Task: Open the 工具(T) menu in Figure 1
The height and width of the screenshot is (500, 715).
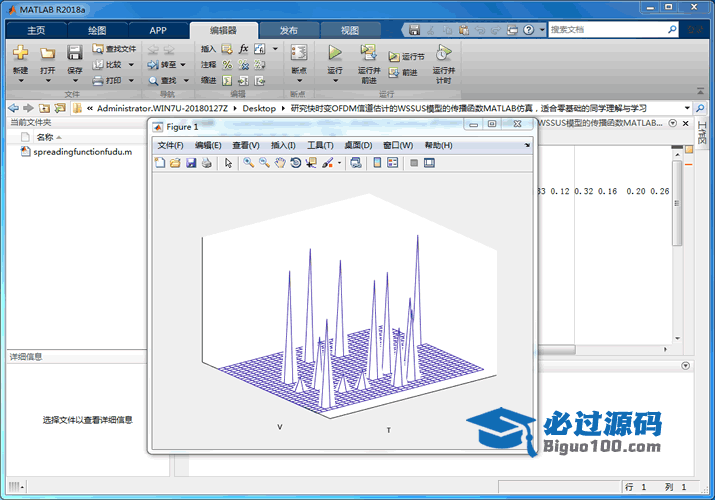Action: pyautogui.click(x=320, y=145)
